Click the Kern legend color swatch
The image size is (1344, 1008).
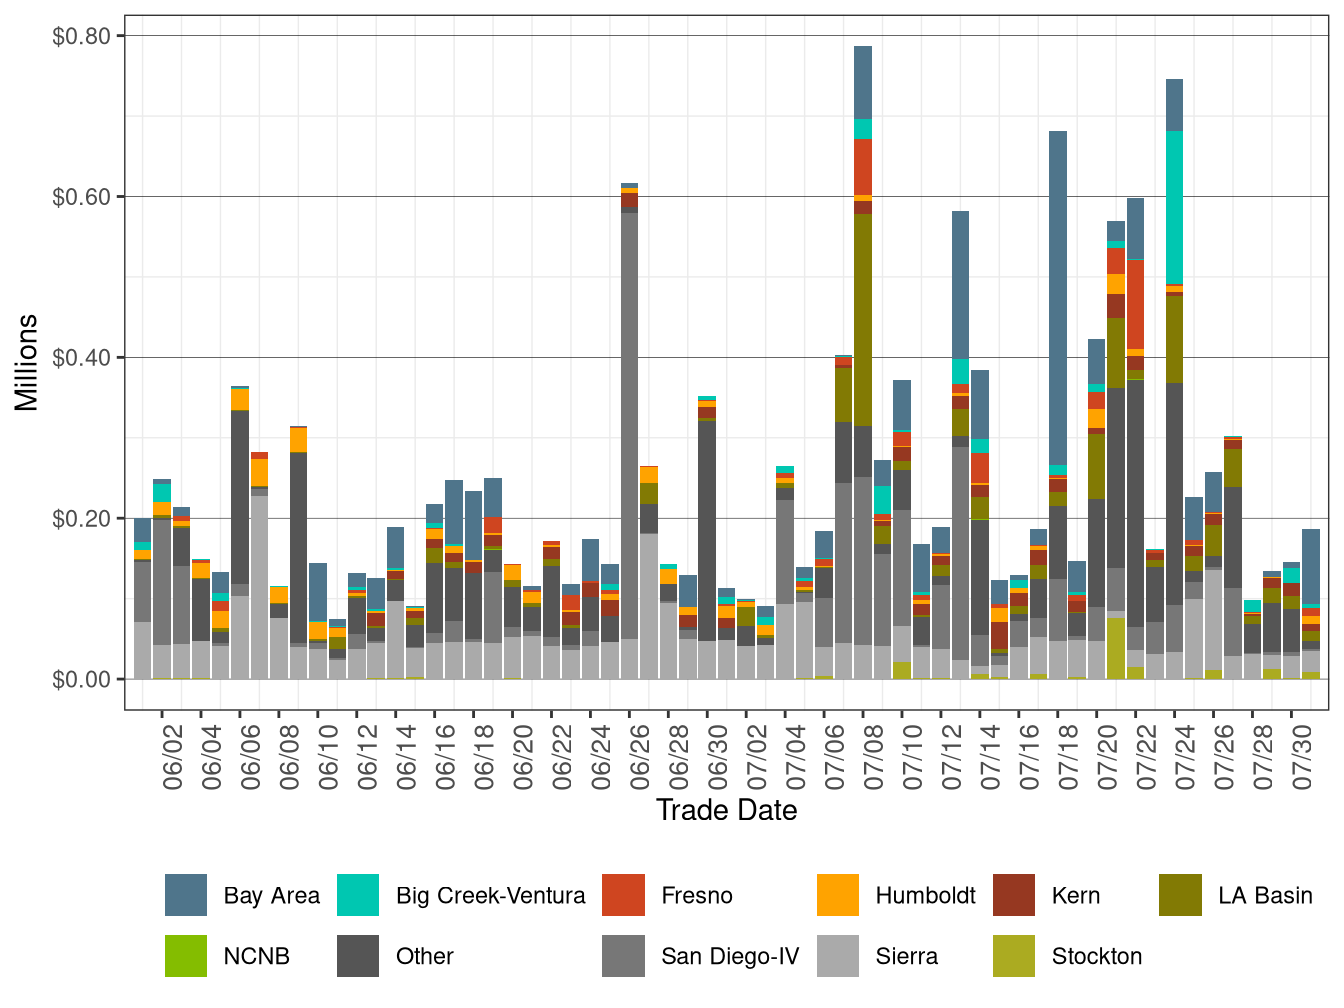coord(1014,895)
